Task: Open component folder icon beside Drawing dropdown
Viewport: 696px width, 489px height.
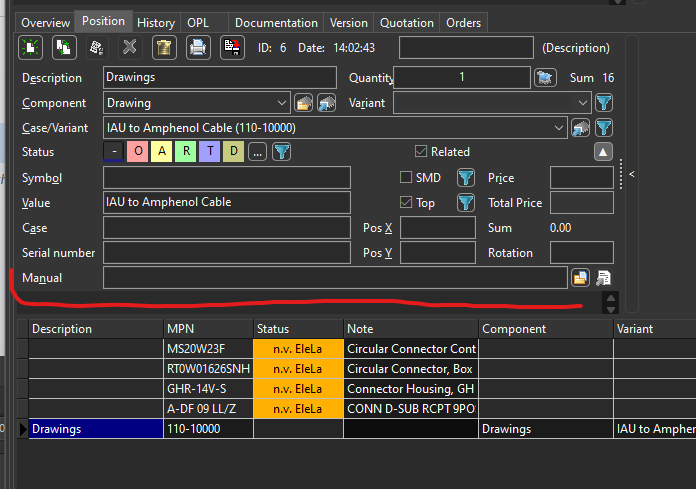Action: [302, 103]
